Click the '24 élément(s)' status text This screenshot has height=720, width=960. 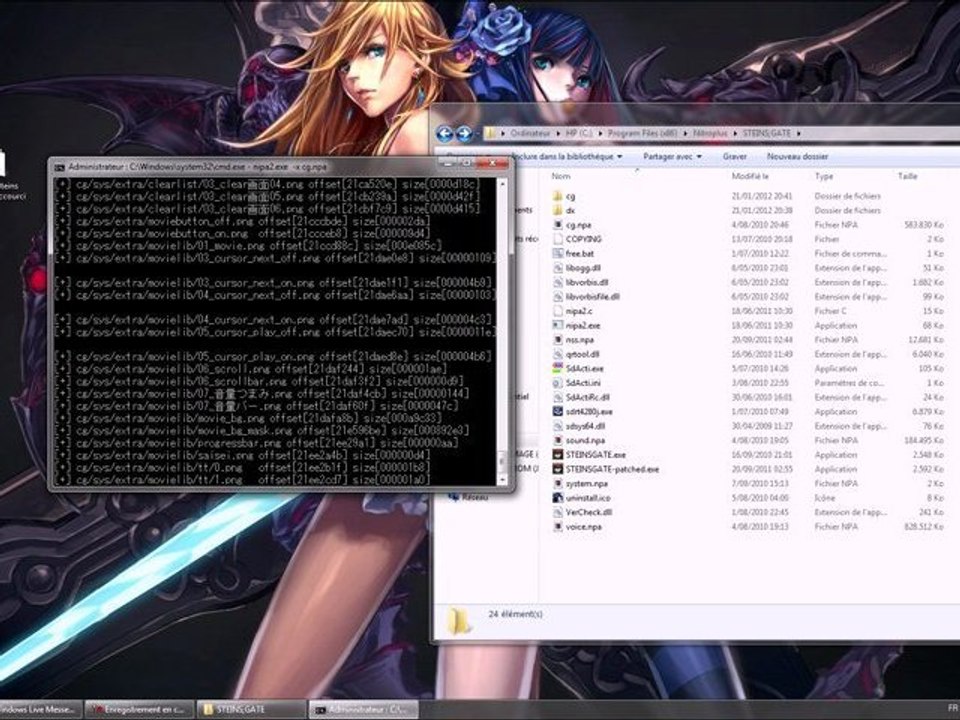pos(516,613)
